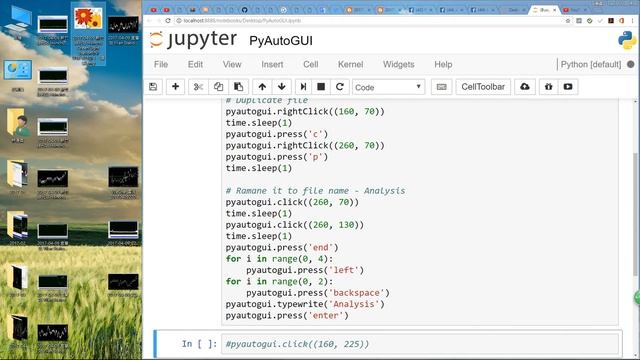Viewport: 640px width, 360px height.
Task: Click the line pyautogui.typewrite('Analysis')
Action: point(305,304)
